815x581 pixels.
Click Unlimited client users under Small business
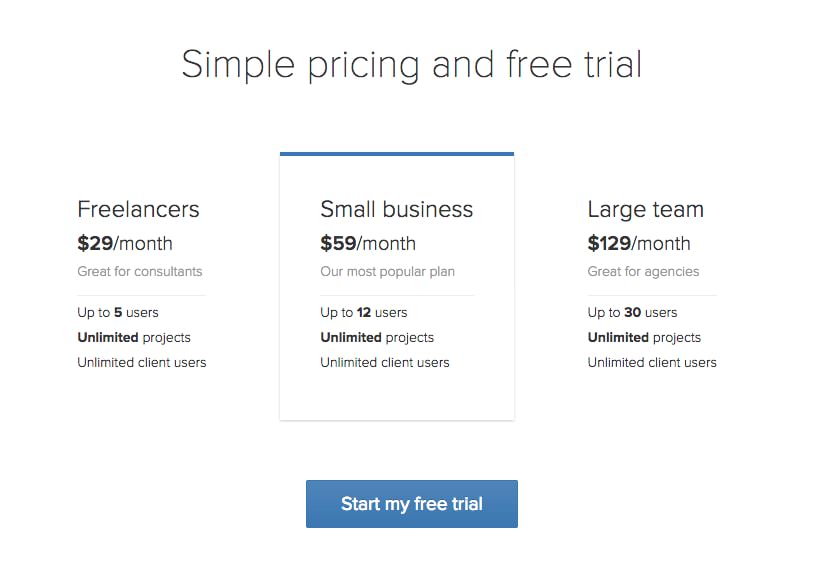tap(385, 362)
